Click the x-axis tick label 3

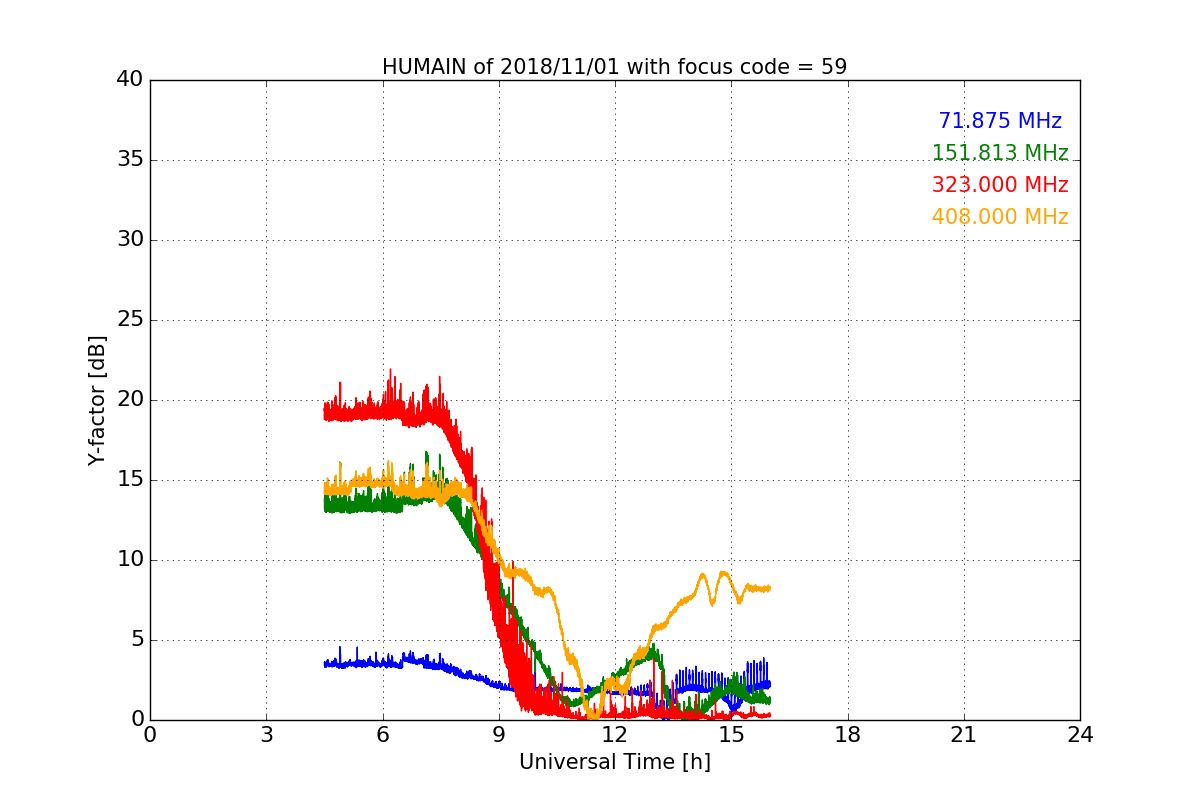click(266, 735)
